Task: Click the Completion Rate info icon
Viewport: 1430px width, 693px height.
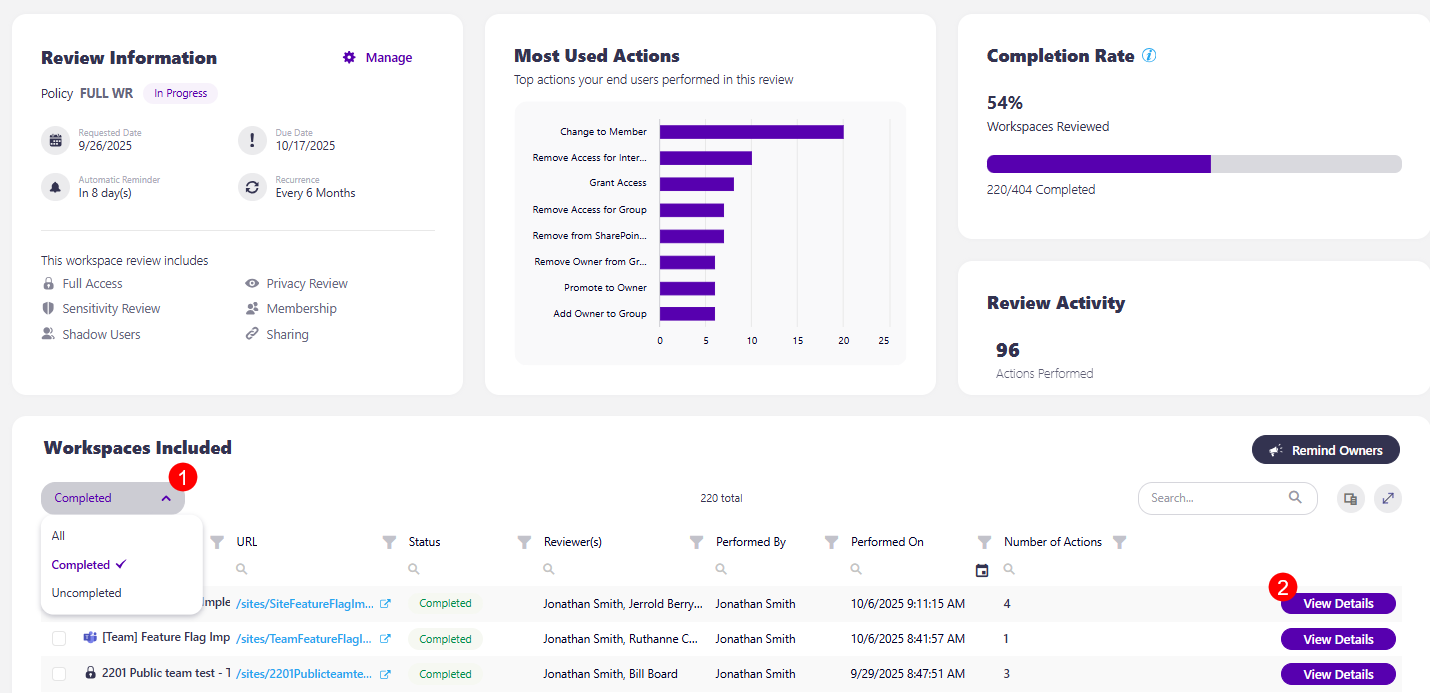Action: pos(1148,56)
